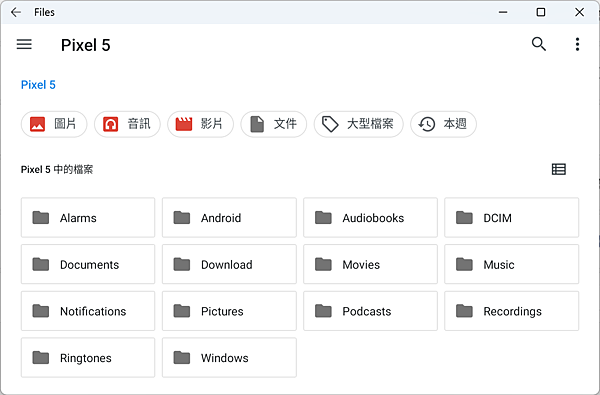Screen dimensions: 600x395
Task: Open the Audiobooks folder
Action: [x=370, y=218]
